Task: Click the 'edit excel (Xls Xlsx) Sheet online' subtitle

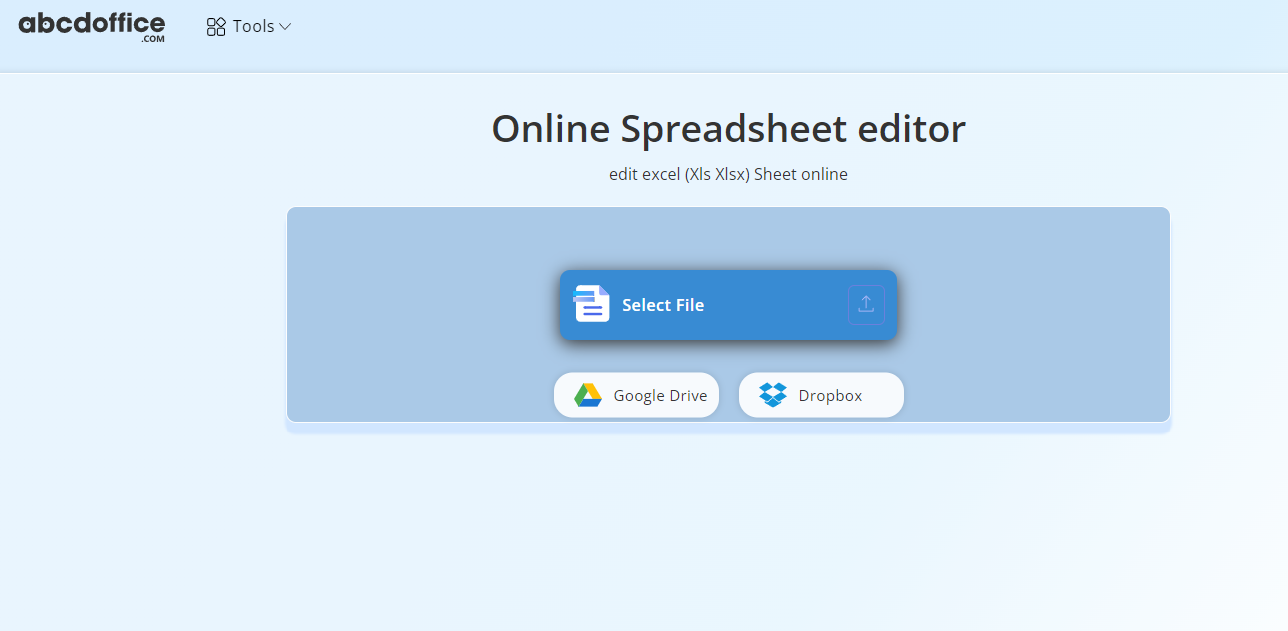Action: click(x=728, y=174)
